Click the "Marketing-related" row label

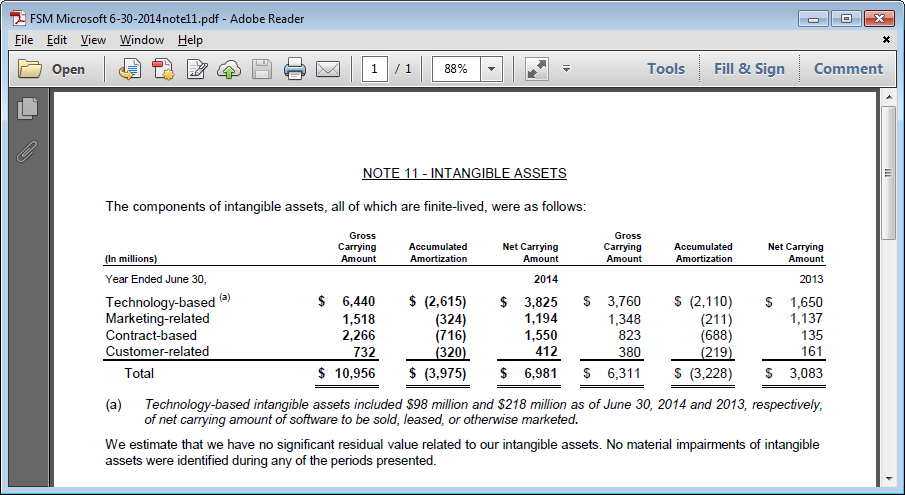[158, 318]
